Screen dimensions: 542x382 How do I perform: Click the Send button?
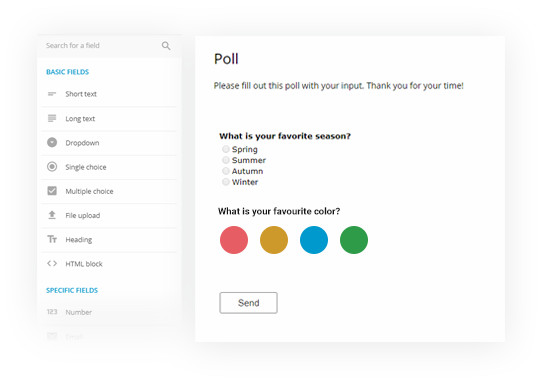[x=248, y=303]
